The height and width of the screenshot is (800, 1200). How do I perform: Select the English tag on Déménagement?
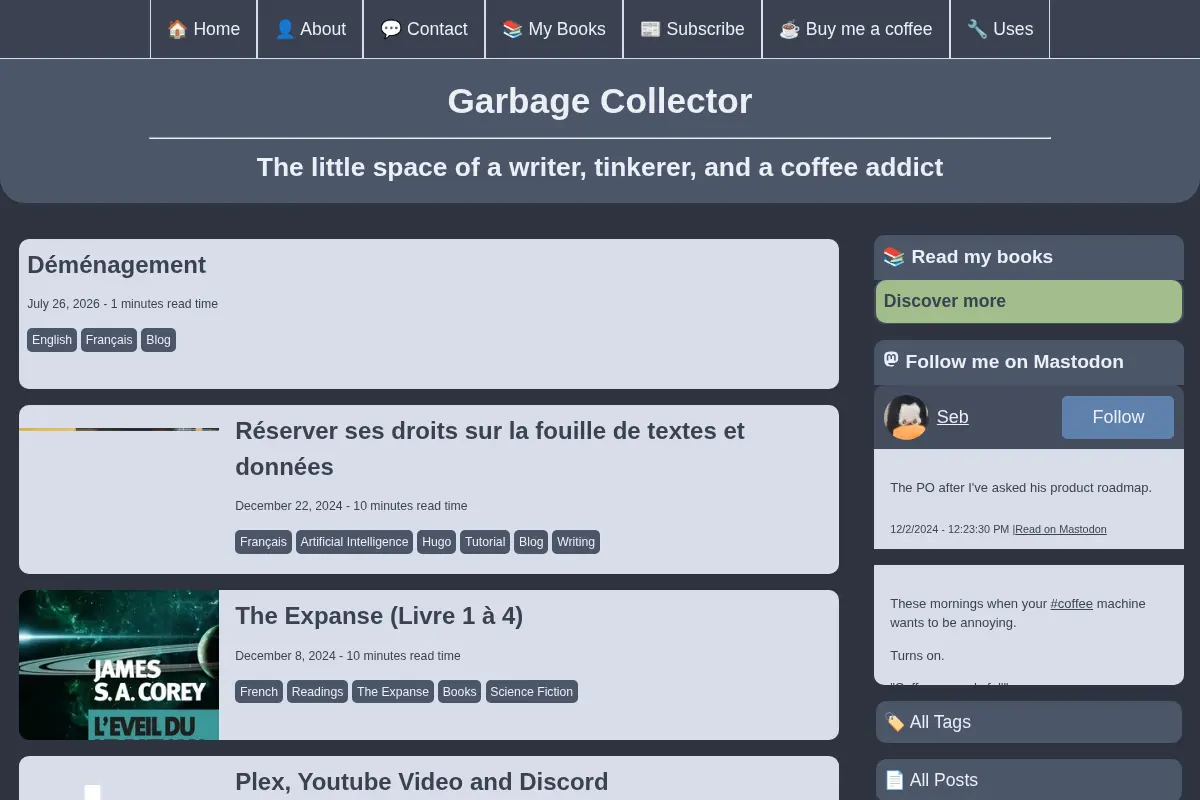coord(52,340)
